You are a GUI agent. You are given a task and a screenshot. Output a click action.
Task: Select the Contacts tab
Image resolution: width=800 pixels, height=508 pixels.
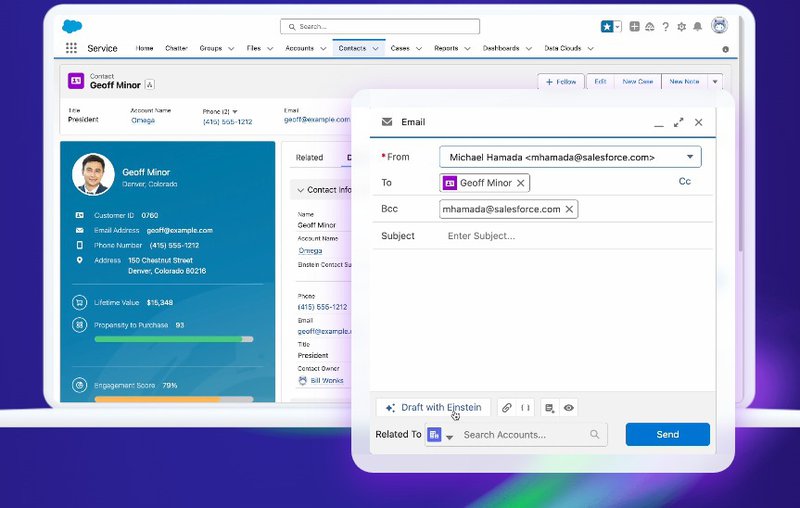352,48
